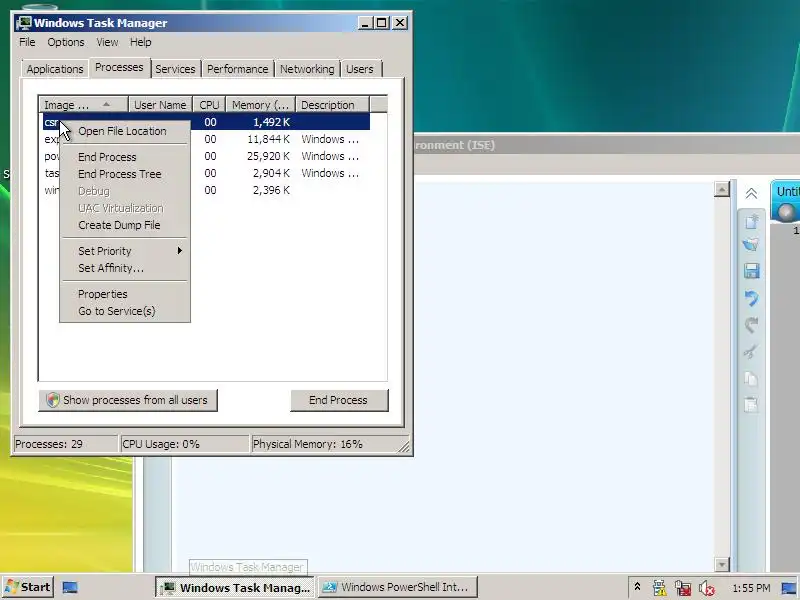Viewport: 800px width, 600px height.
Task: Sort by Image Name column header
Action: click(x=83, y=105)
